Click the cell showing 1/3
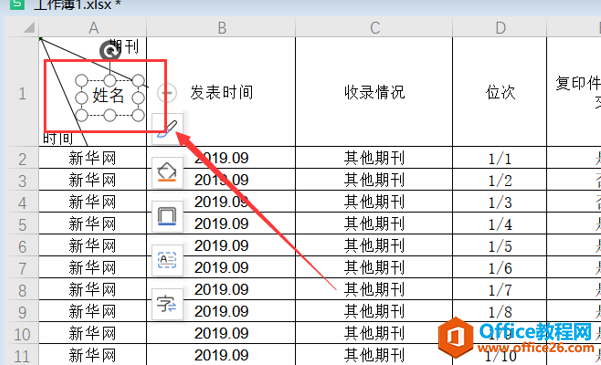Image resolution: width=601 pixels, height=365 pixels. (x=499, y=202)
